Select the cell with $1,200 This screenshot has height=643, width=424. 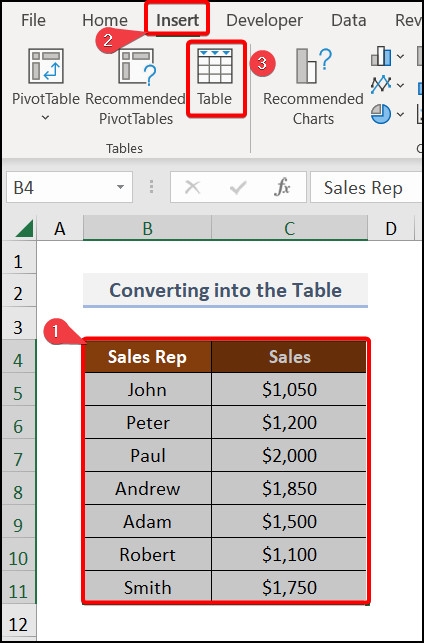click(290, 422)
